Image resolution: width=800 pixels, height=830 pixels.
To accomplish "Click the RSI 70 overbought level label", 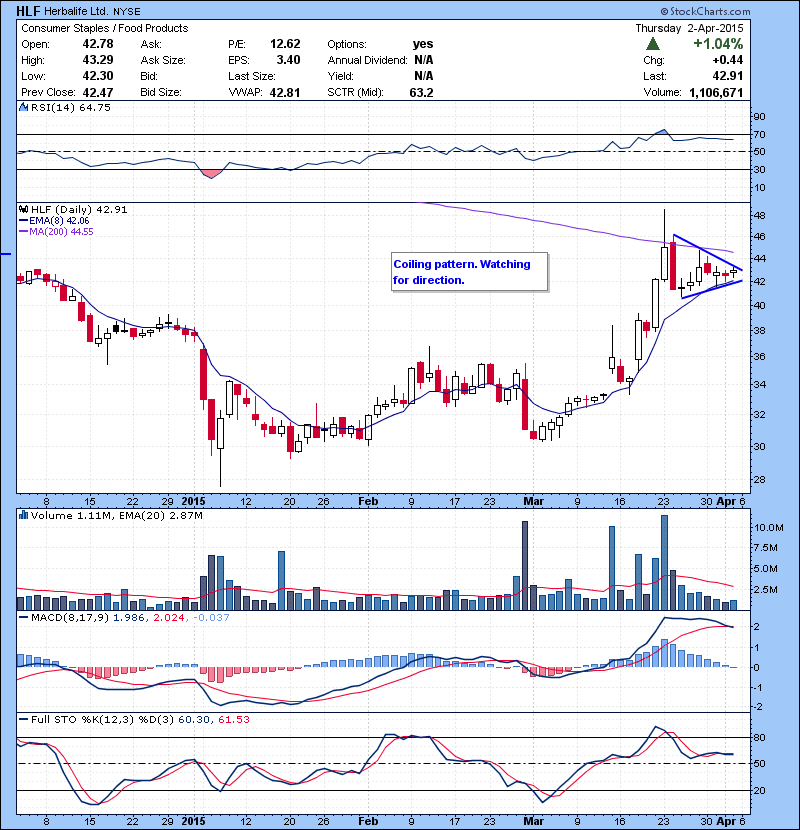I will (759, 134).
